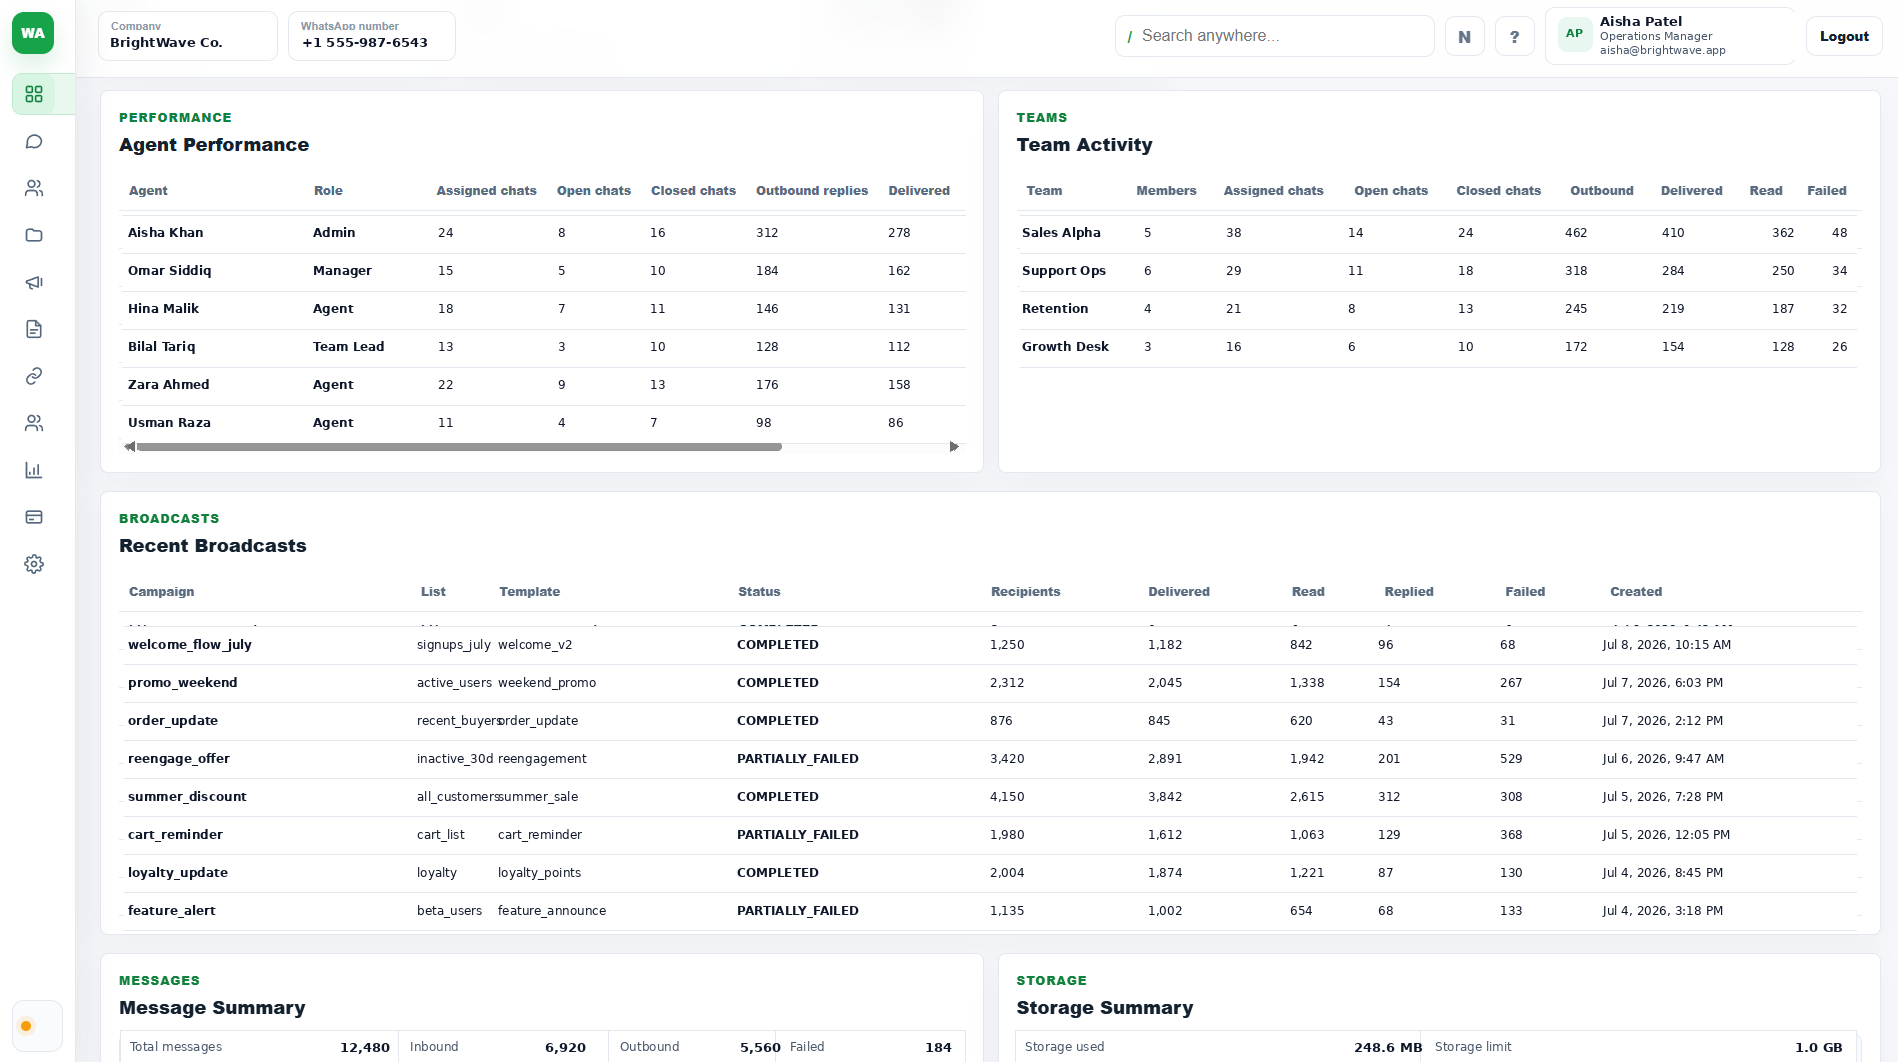Open Aisha Patel profile card

click(x=1670, y=36)
